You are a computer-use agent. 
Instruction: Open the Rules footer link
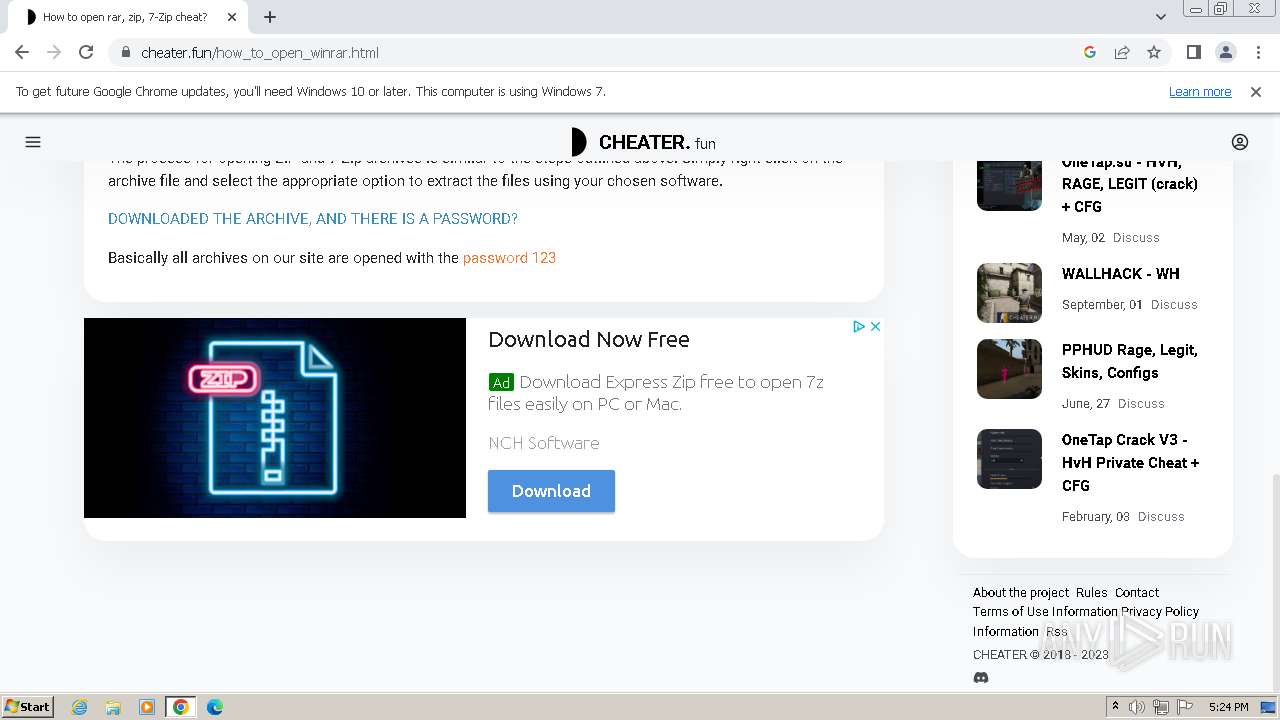point(1092,592)
